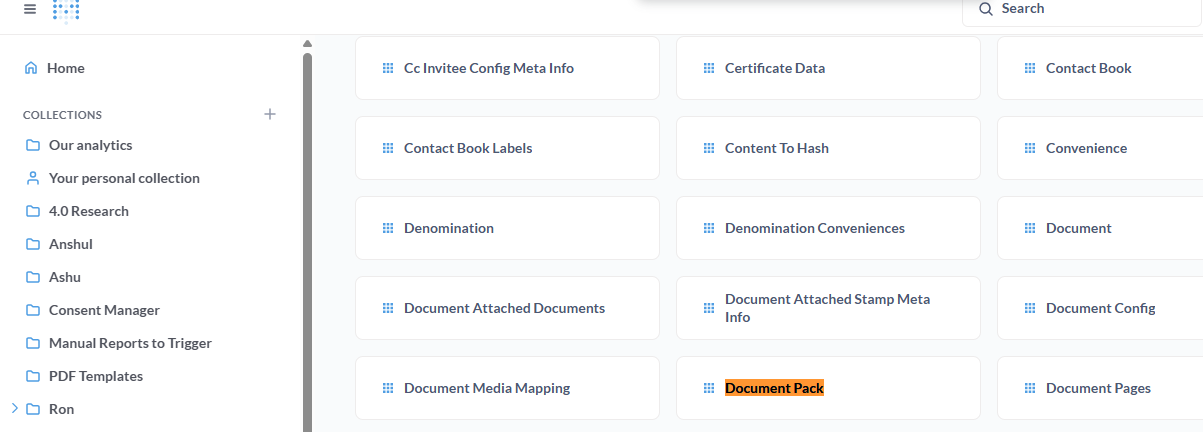The width and height of the screenshot is (1203, 432).
Task: Click the Home icon in sidebar
Action: (31, 68)
